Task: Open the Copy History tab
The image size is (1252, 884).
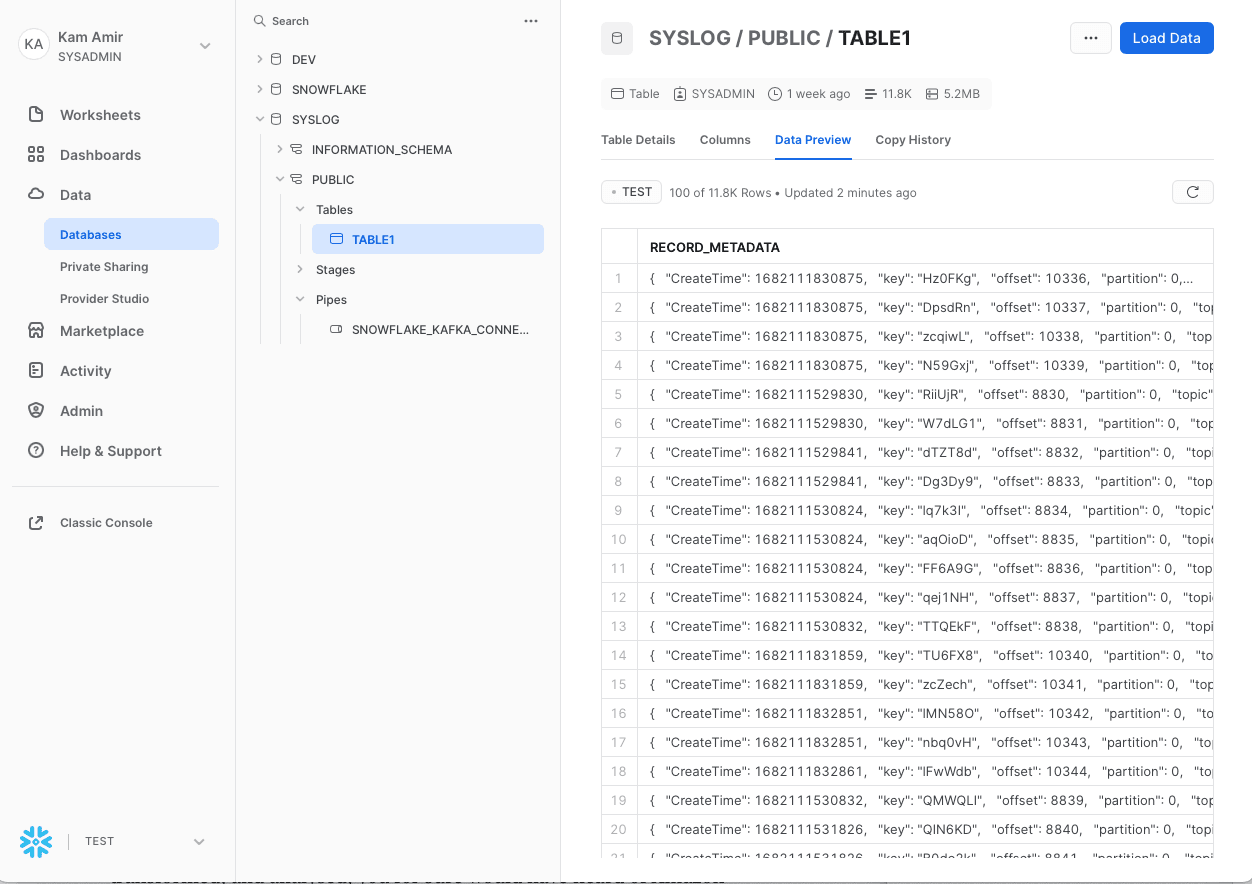Action: 913,140
